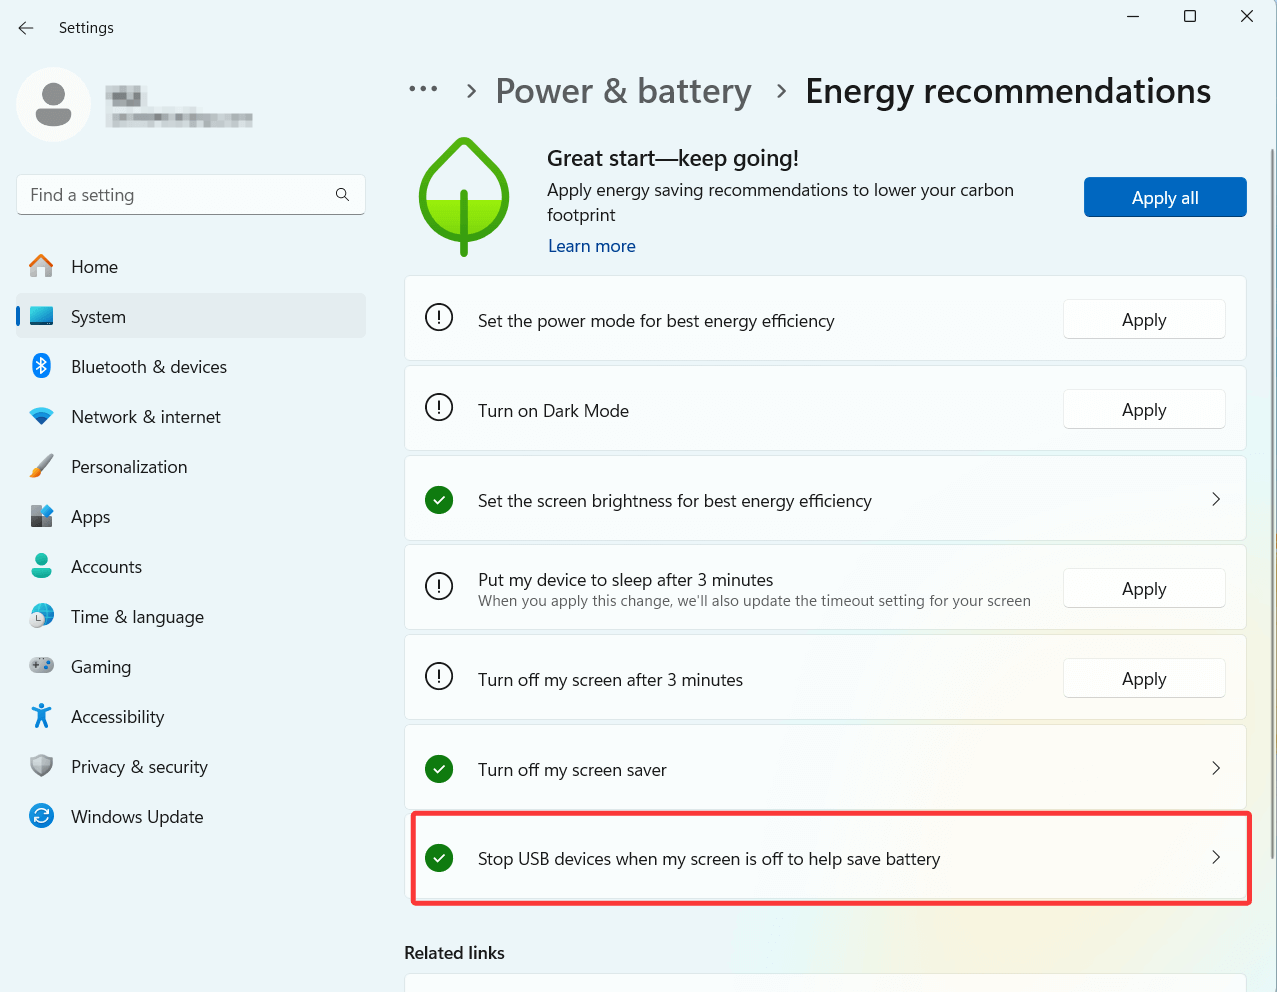Open the breadcrumb ellipsis menu
Screen dimensions: 1277x992
click(423, 90)
